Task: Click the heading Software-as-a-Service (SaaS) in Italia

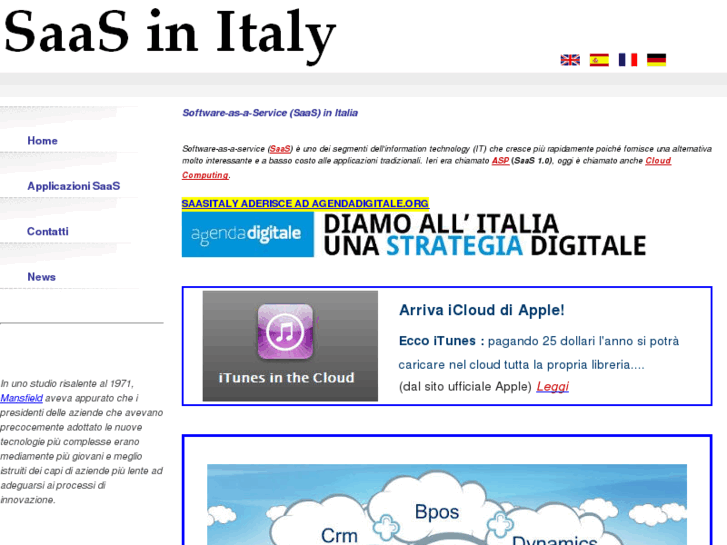Action: (x=270, y=113)
